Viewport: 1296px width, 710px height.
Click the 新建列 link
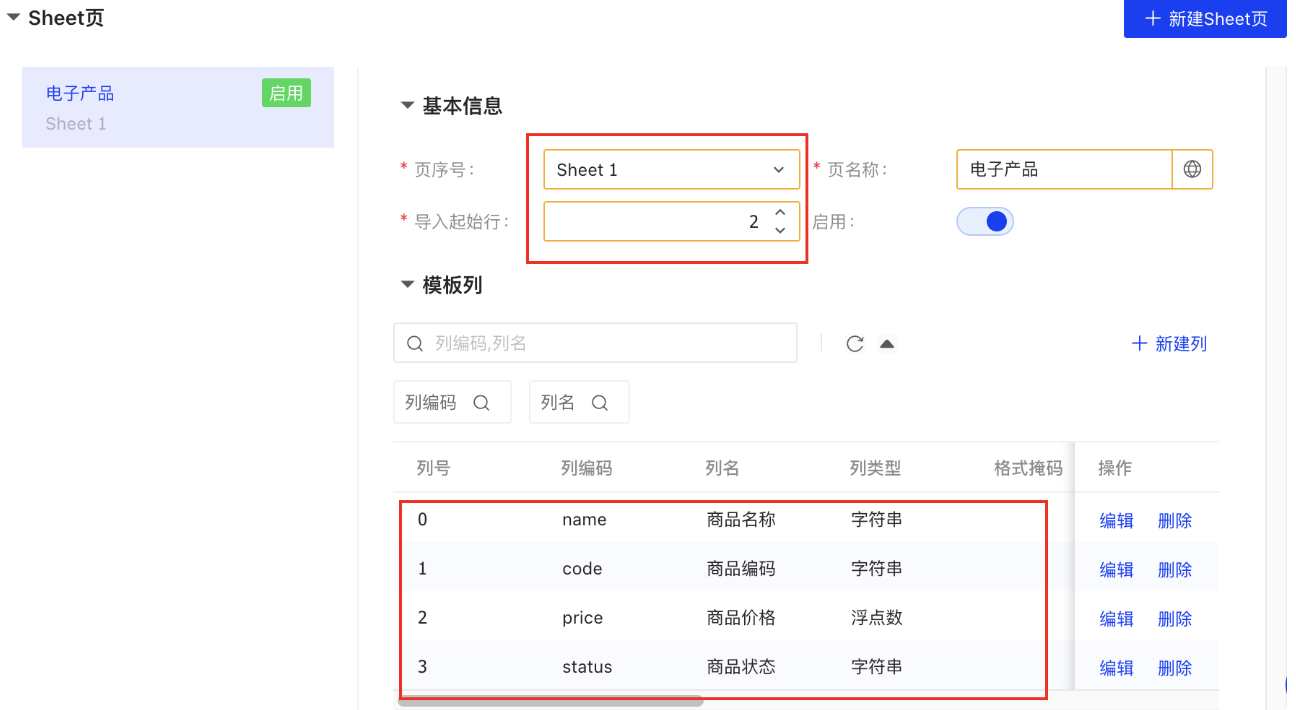click(1169, 344)
